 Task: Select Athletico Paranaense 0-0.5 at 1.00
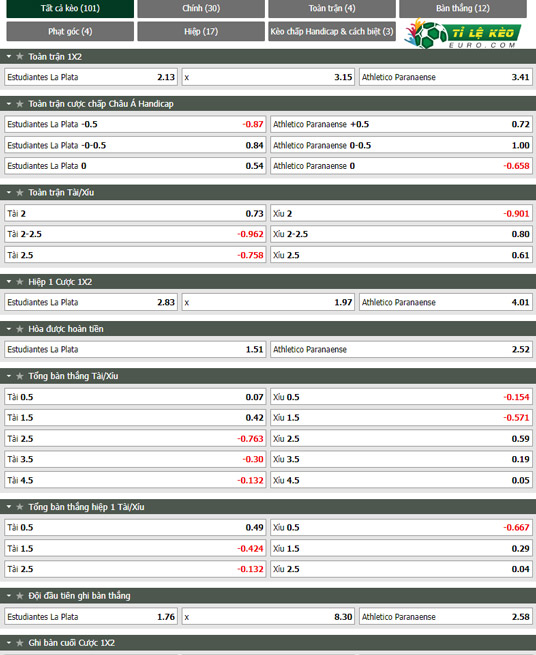(x=401, y=145)
